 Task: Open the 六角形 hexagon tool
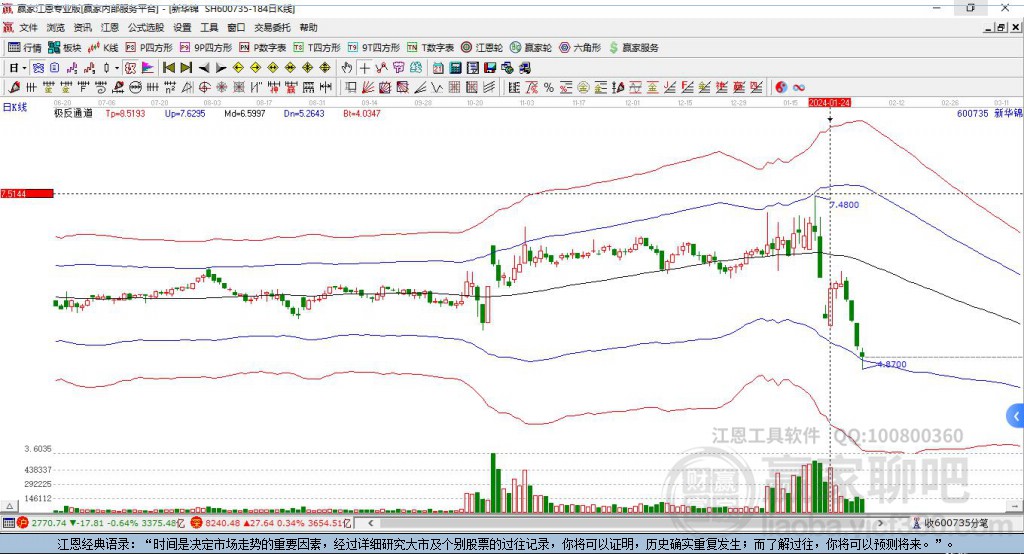(580, 48)
